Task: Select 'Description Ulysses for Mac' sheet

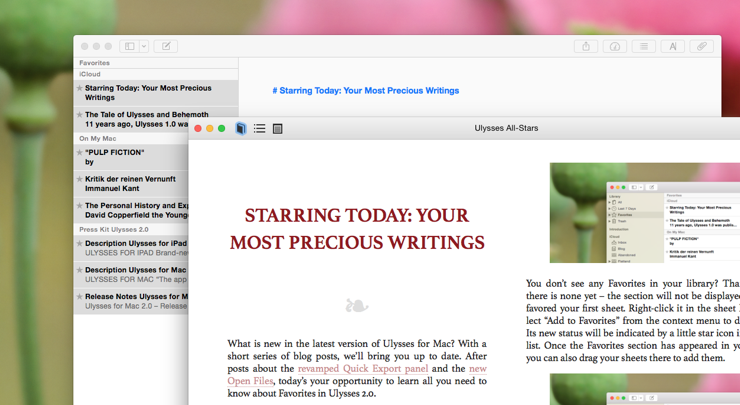Action: [131, 274]
